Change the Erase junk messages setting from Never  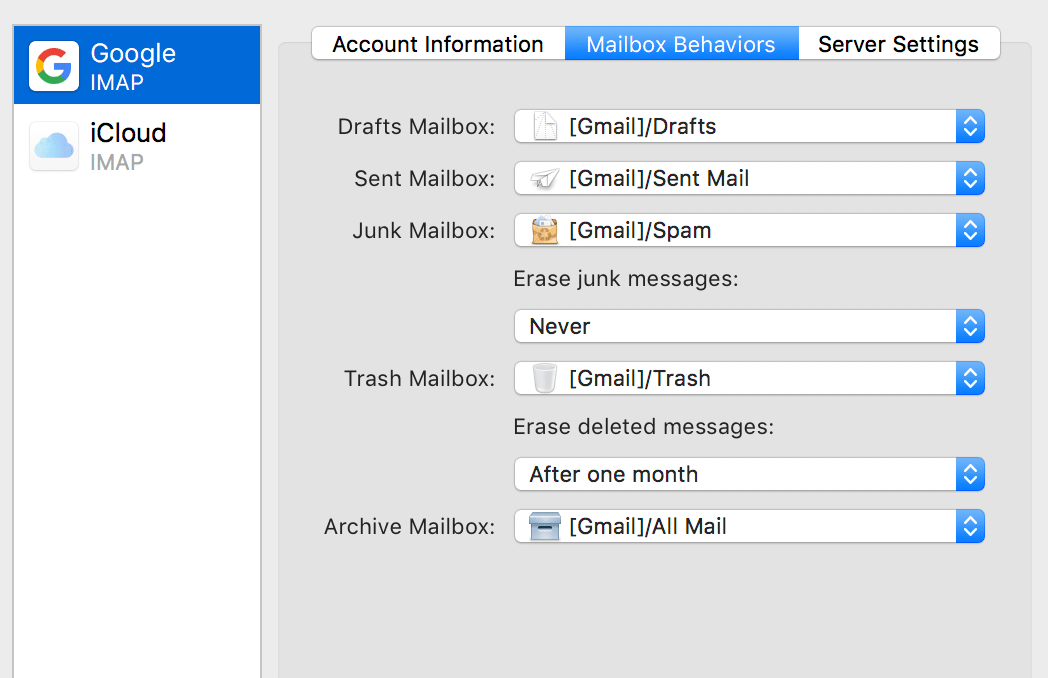(x=748, y=326)
